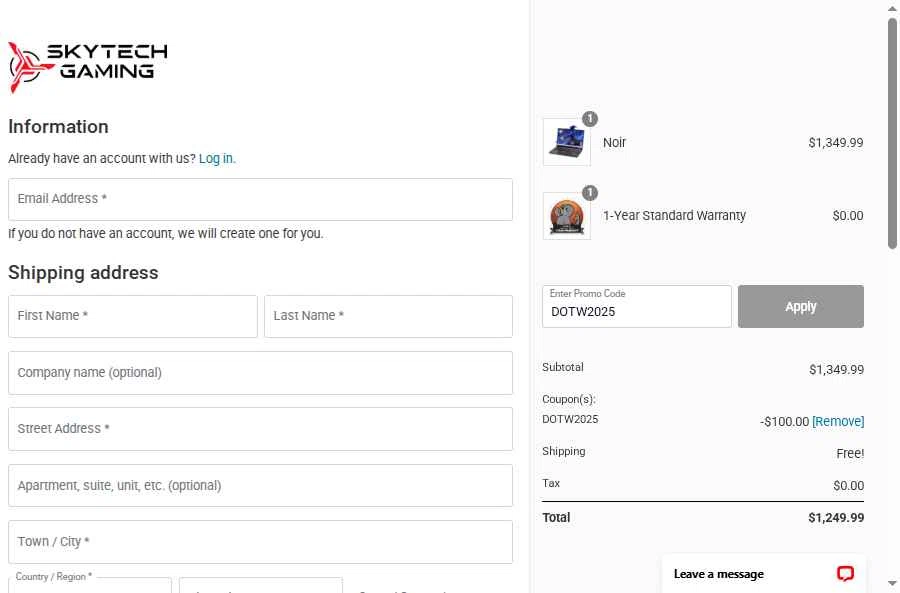This screenshot has width=900, height=593.
Task: Click the scroll down arrow of the scrollbar
Action: tap(893, 584)
